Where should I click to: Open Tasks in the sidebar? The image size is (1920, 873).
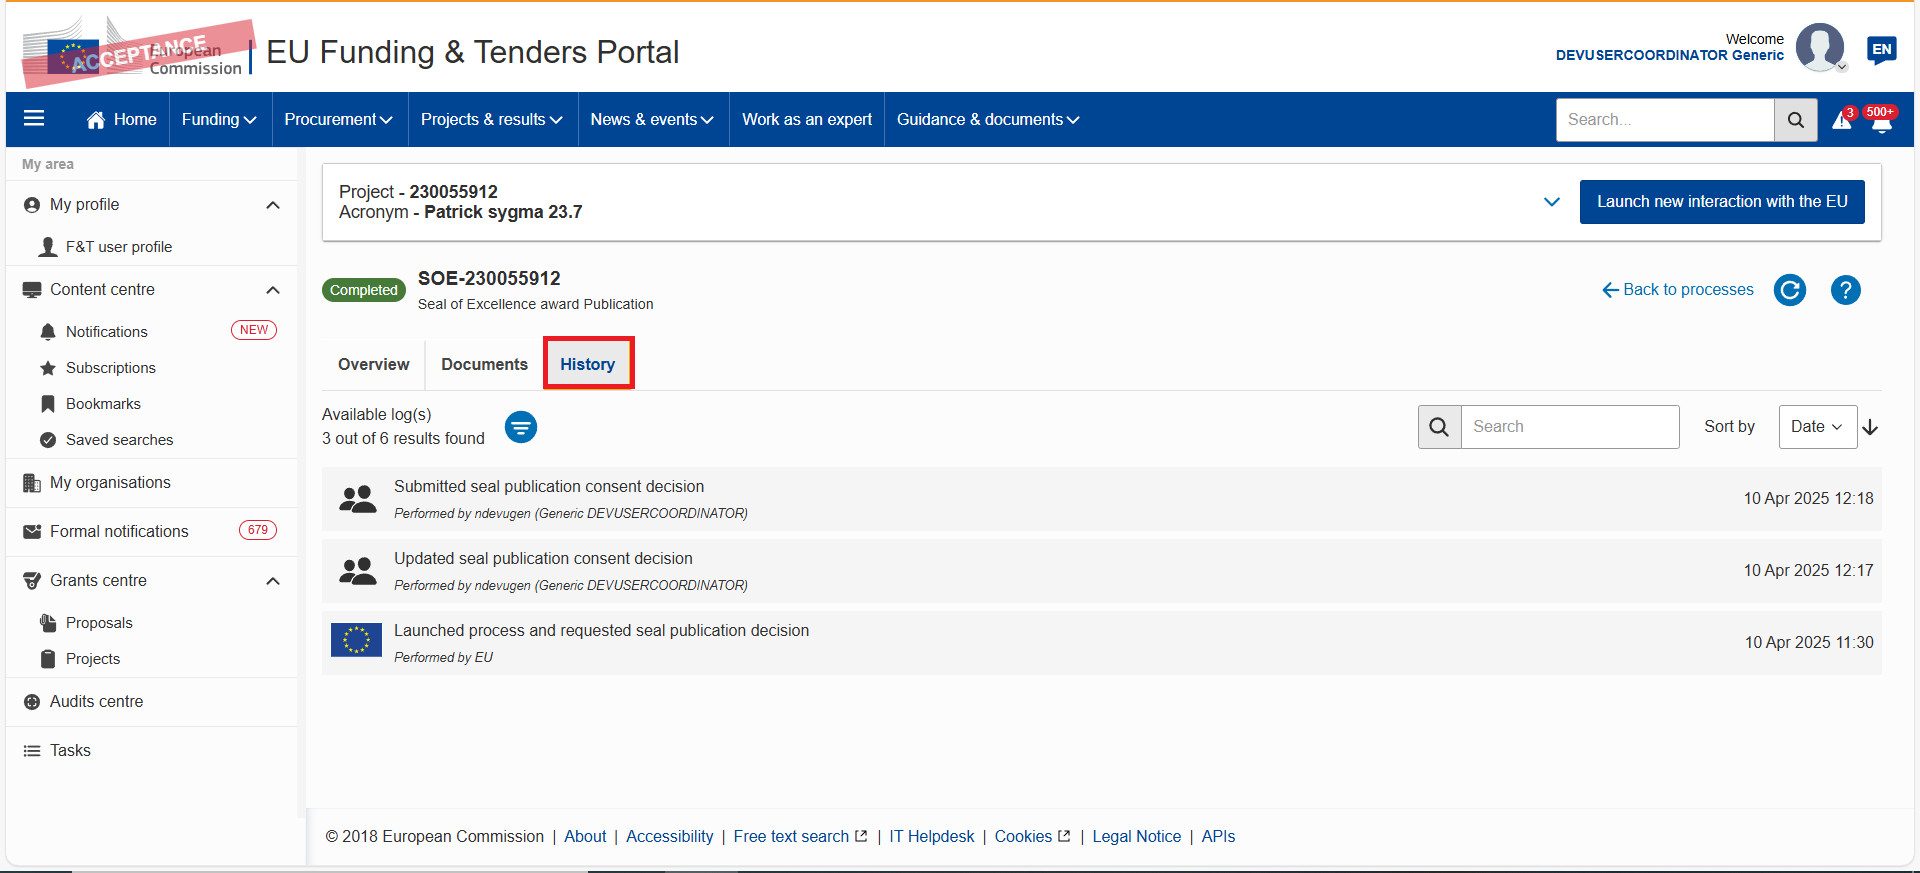70,751
